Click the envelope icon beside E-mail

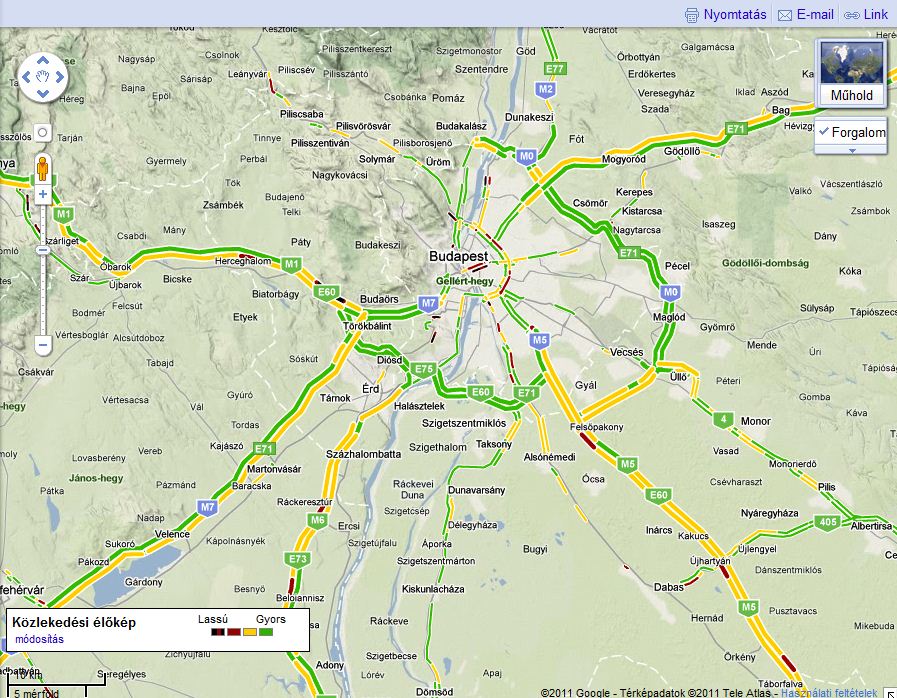[x=785, y=15]
